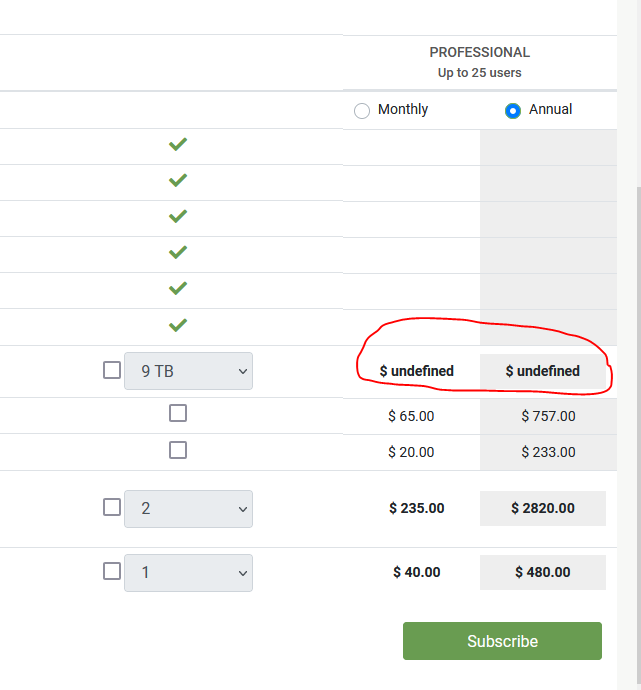Viewport: 641px width, 690px height.
Task: Tick the checkbox beside the 9 TB dropdown
Action: tap(112, 370)
